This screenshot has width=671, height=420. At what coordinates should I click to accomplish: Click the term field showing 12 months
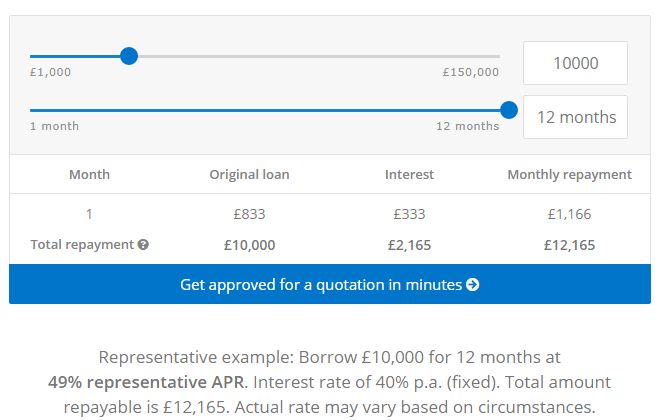point(575,117)
